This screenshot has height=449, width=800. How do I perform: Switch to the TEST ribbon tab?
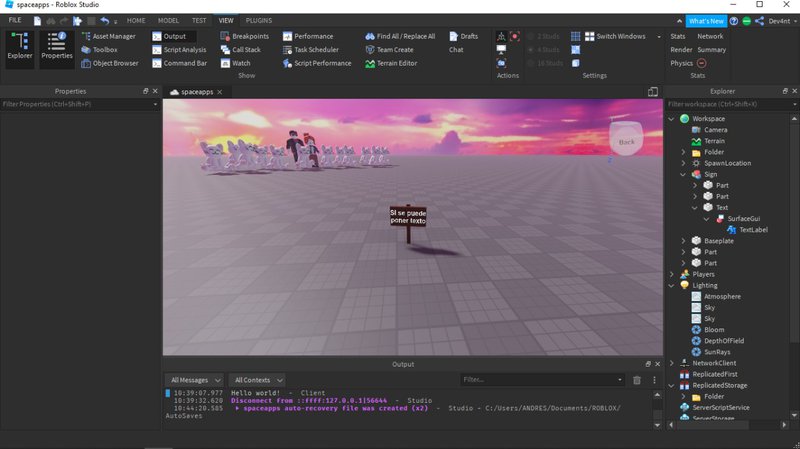pyautogui.click(x=199, y=20)
